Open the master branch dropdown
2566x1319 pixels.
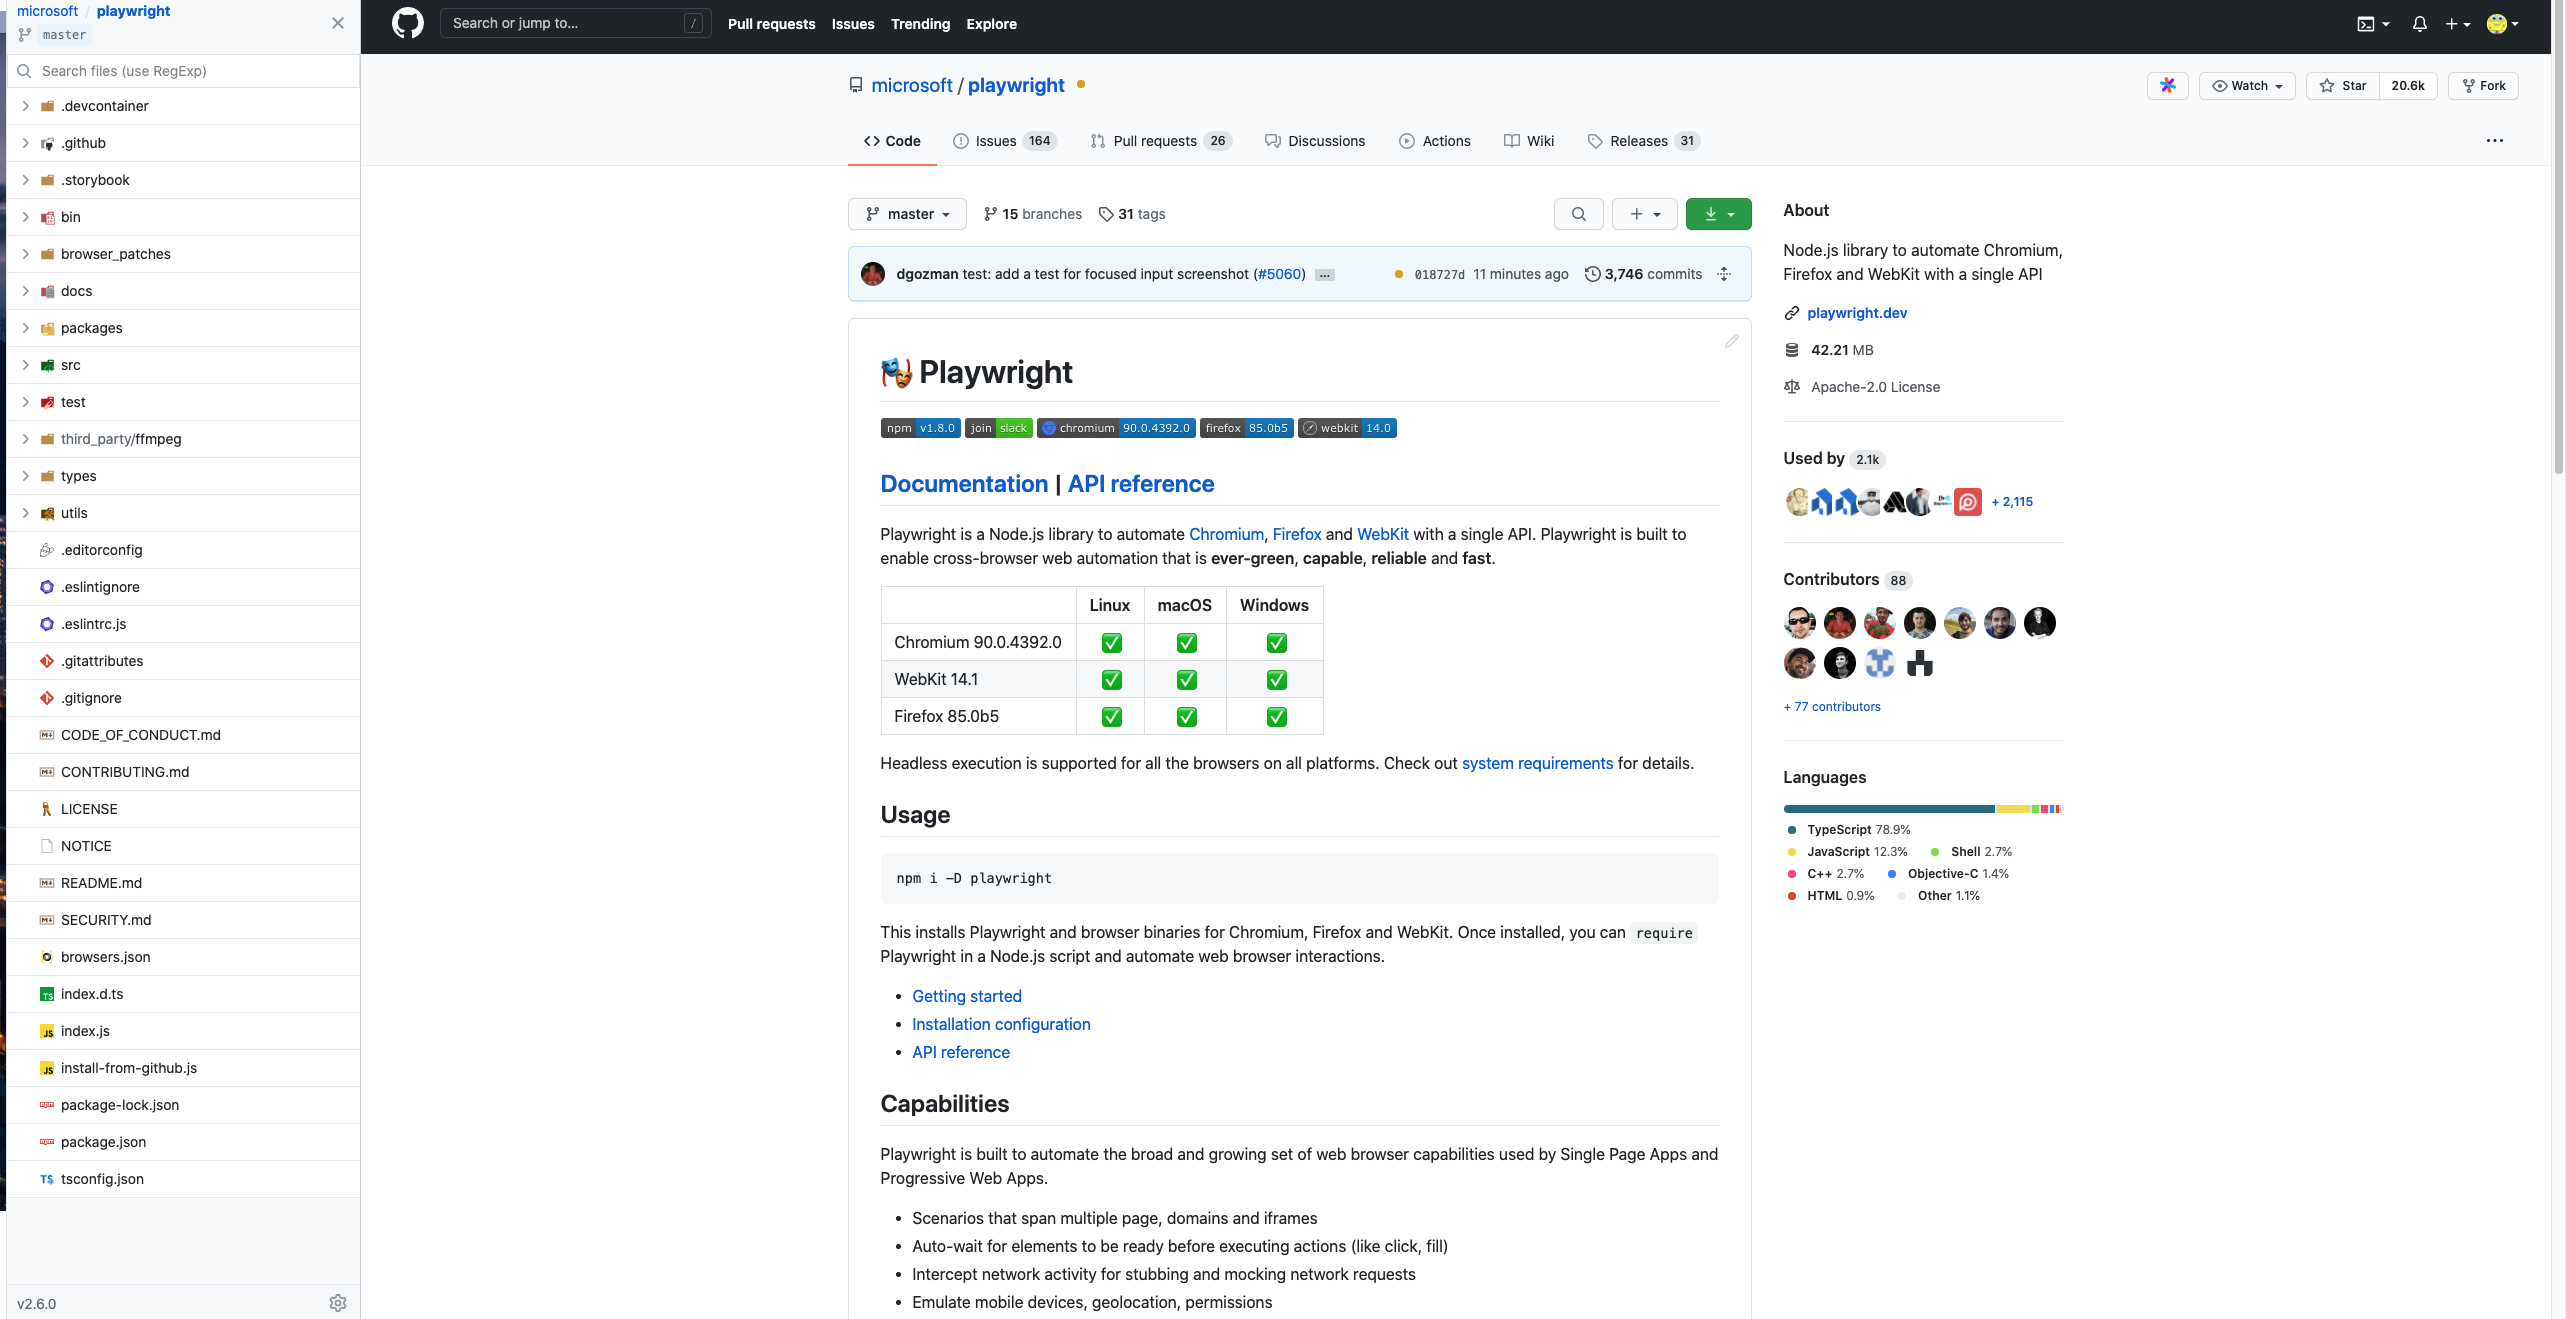coord(907,214)
